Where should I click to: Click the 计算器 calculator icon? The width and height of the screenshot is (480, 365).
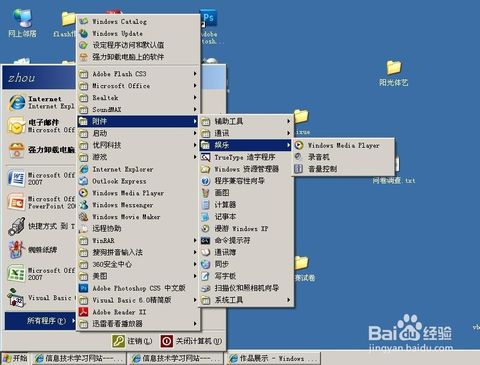206,205
